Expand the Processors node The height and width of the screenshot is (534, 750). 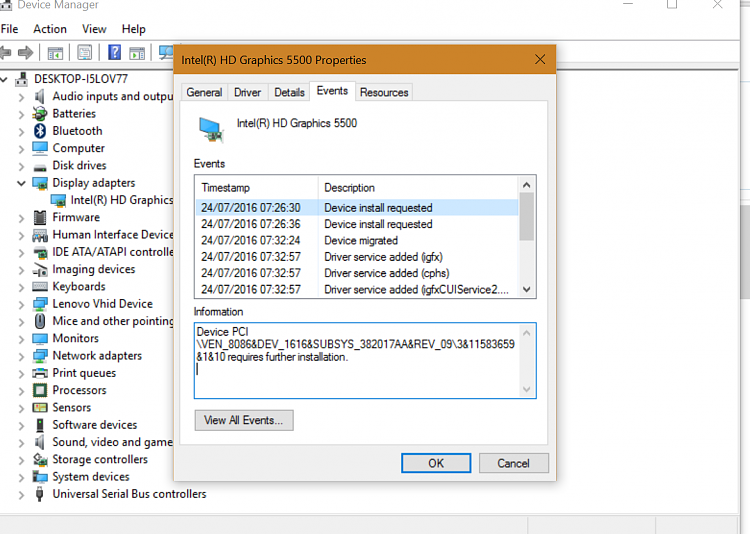click(21, 391)
